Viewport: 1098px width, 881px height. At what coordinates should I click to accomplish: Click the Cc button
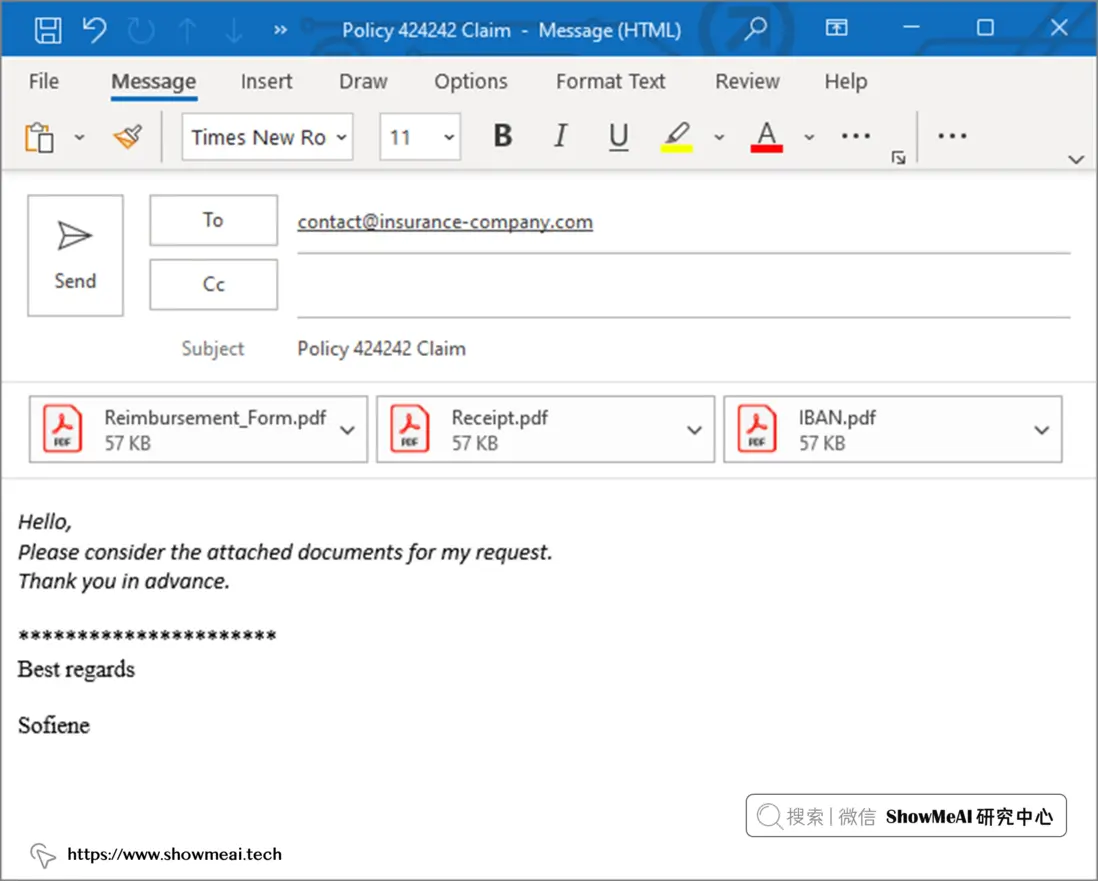pos(214,284)
